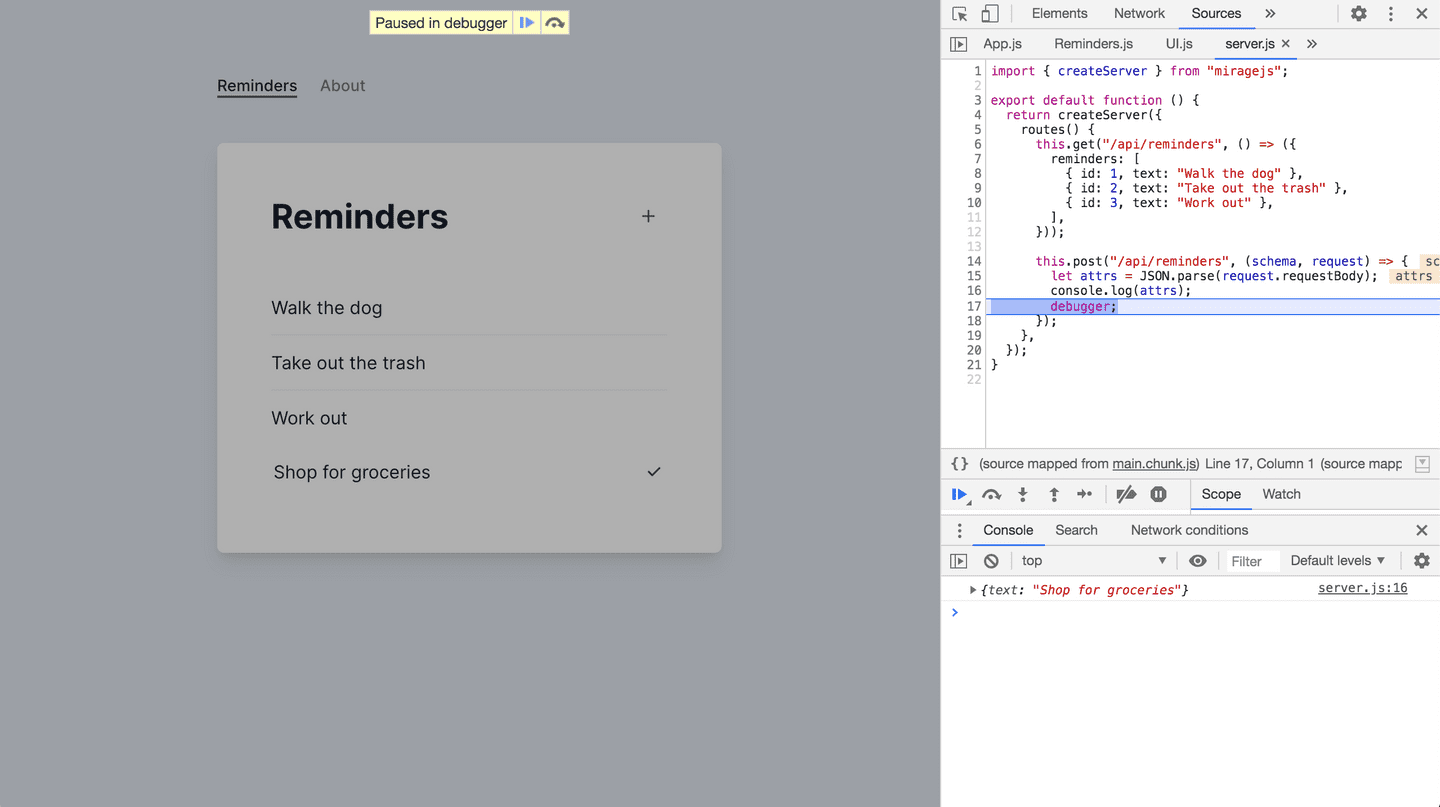Click the Step out of current function icon
The image size is (1440, 807).
(x=1052, y=494)
